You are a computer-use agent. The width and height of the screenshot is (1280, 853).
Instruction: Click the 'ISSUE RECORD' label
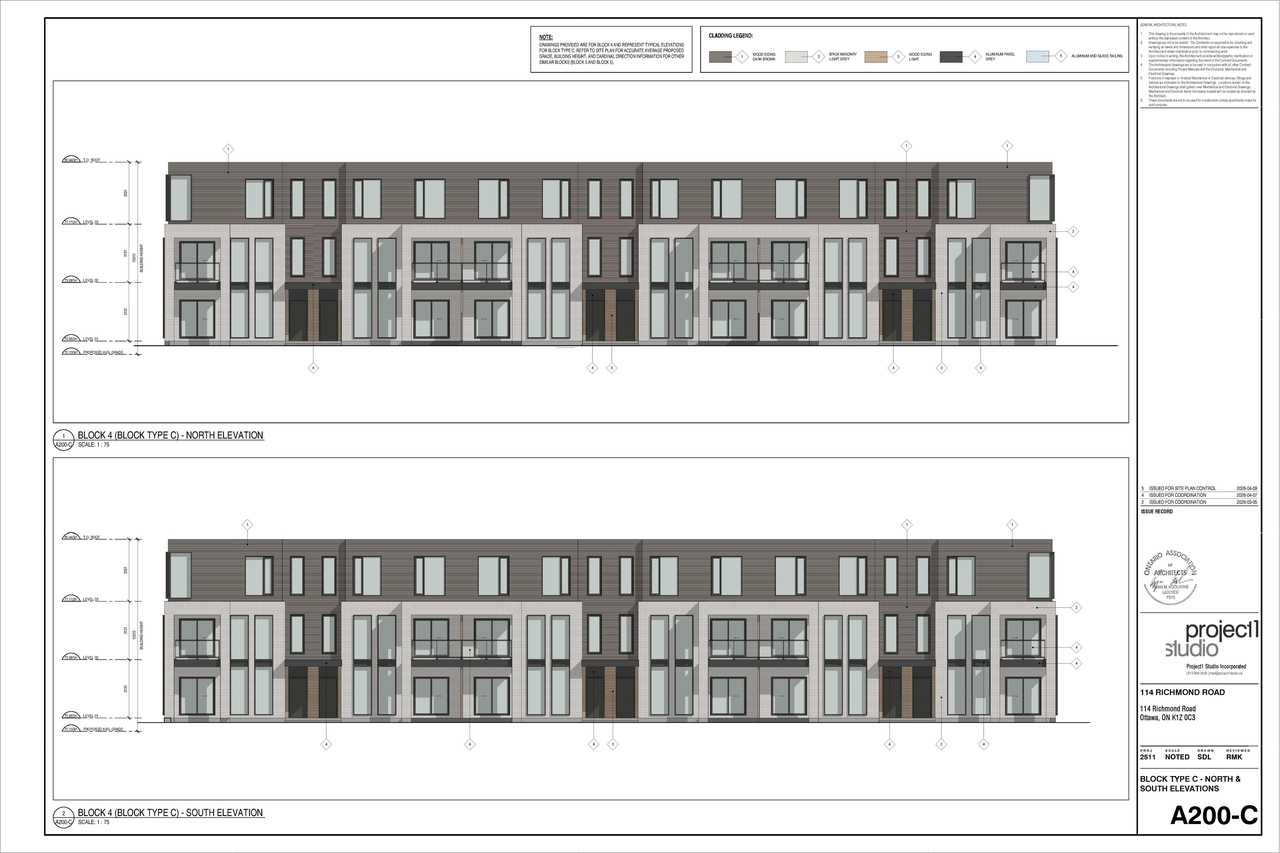pos(1155,511)
